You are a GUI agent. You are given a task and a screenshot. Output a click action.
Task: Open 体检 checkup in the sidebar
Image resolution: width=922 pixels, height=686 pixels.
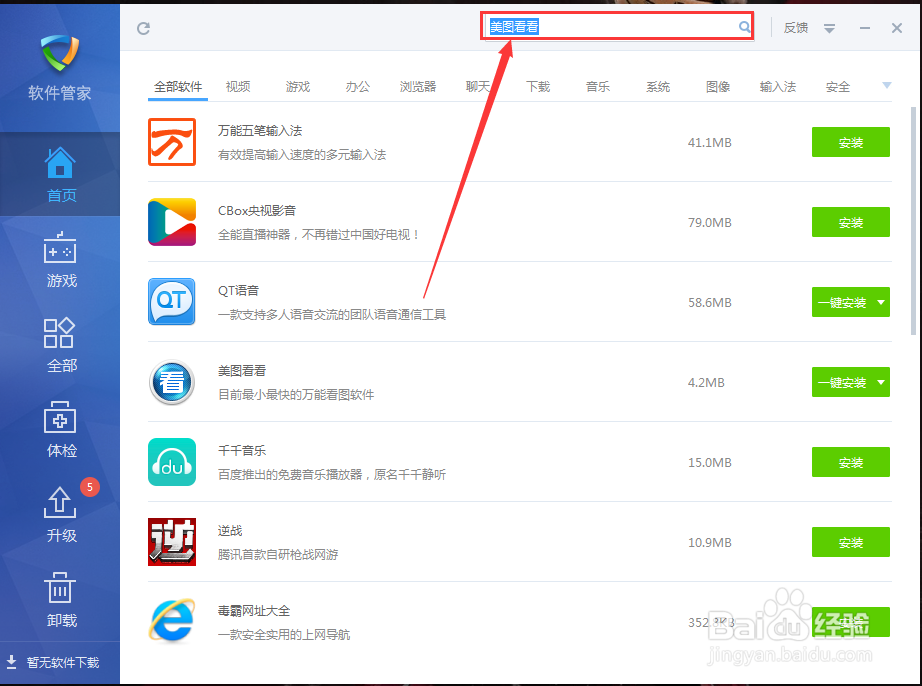pos(60,430)
